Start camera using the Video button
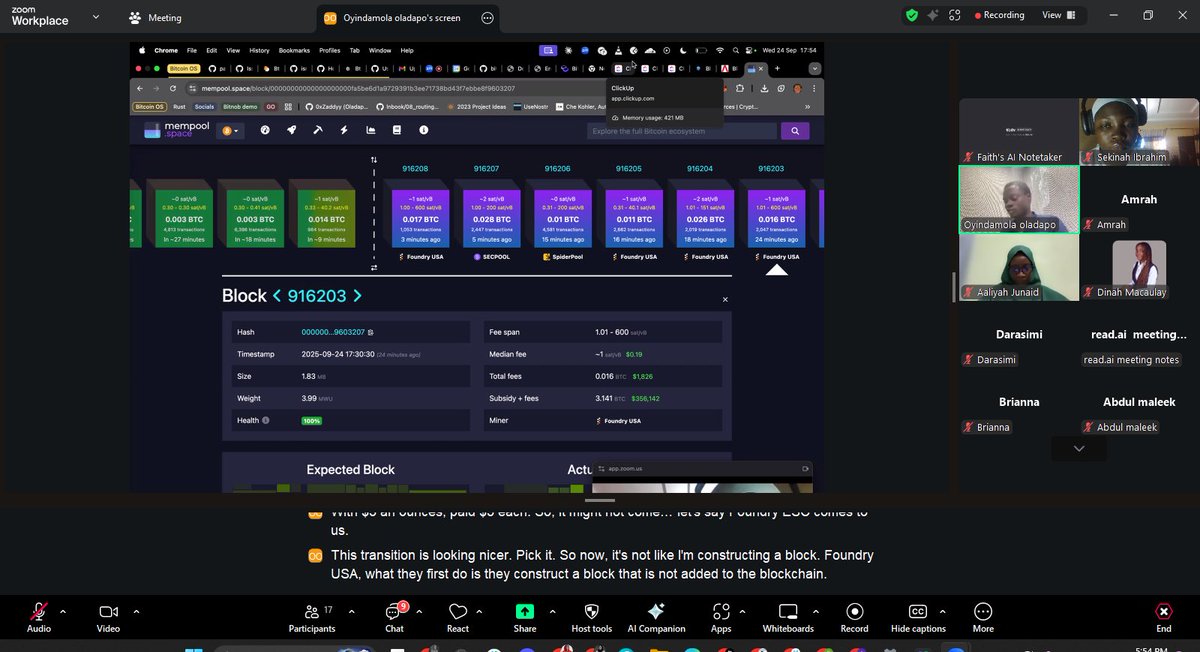 point(108,617)
